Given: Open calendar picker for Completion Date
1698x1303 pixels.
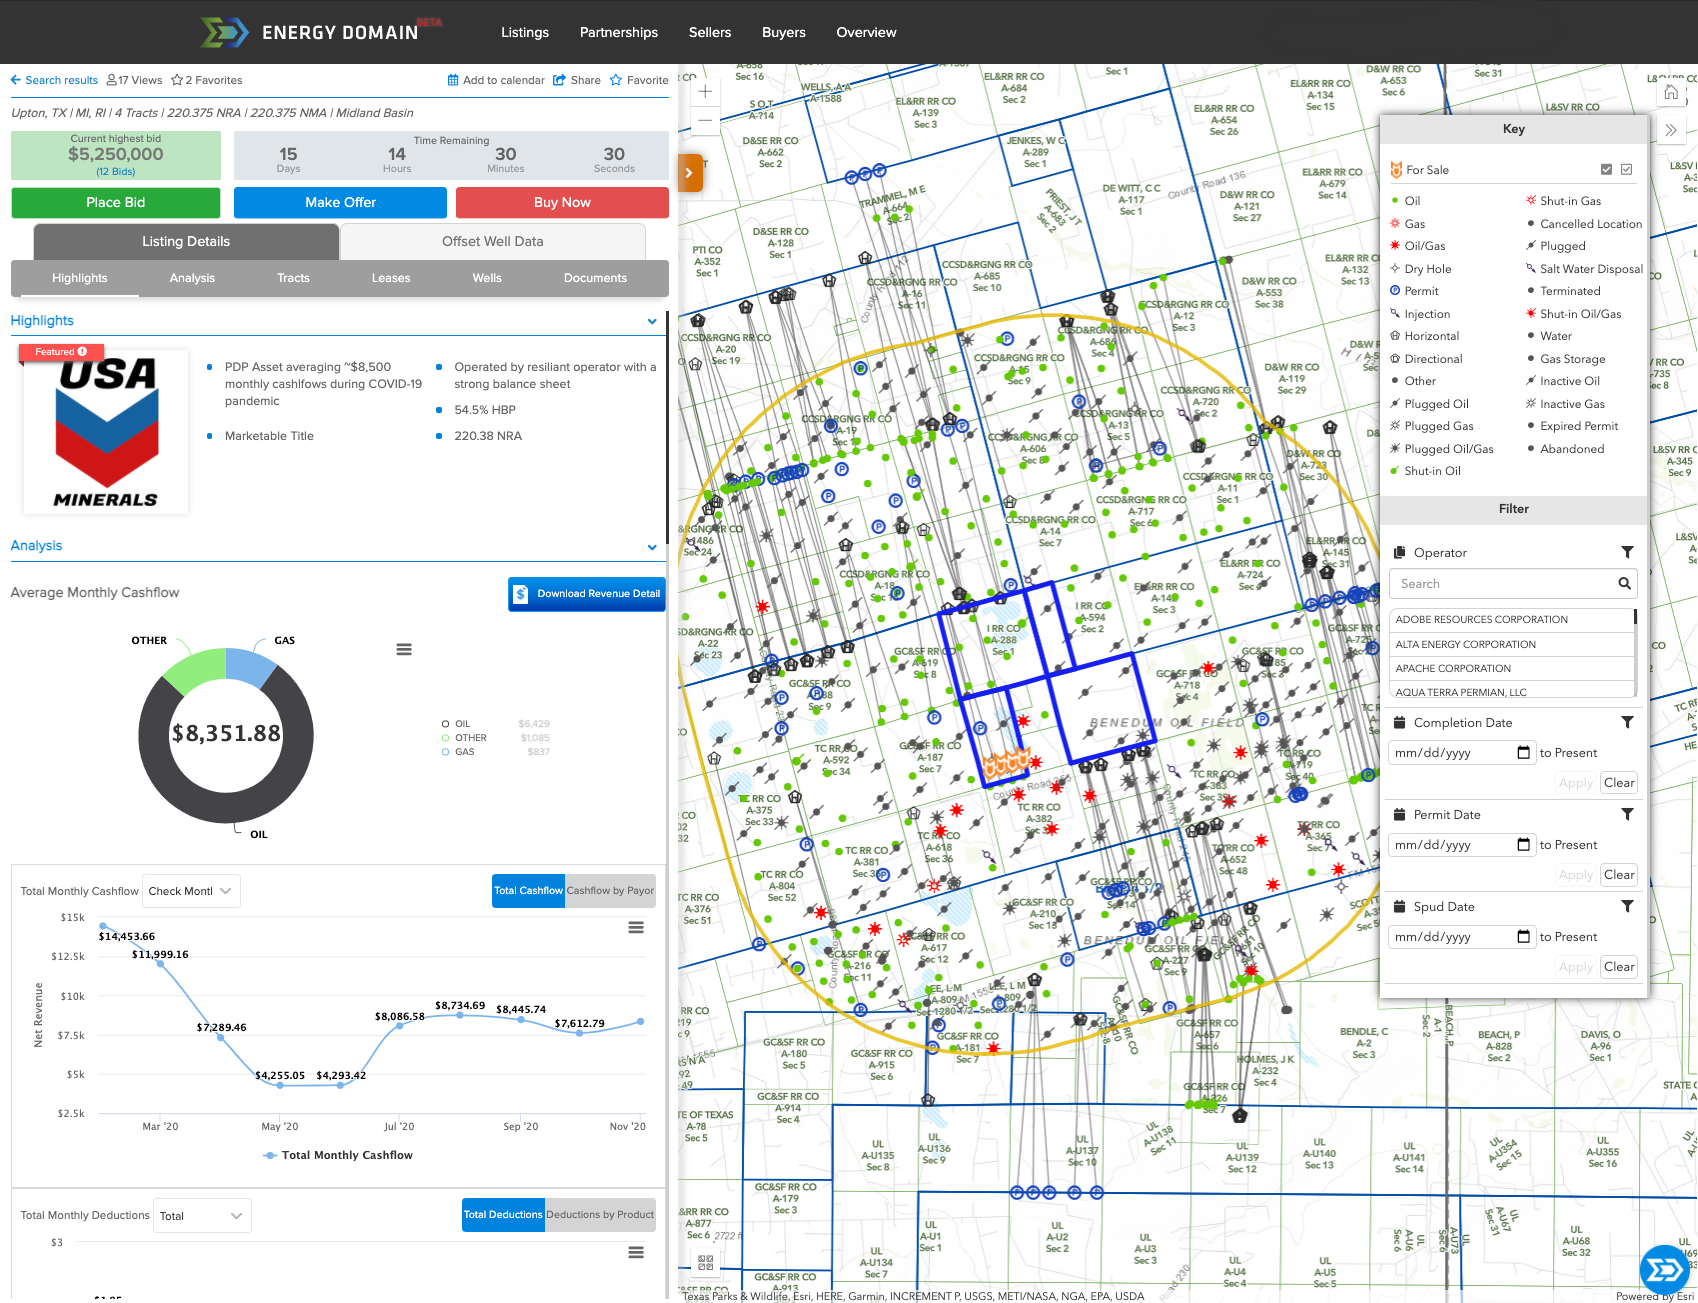Looking at the screenshot, I should [x=1523, y=752].
